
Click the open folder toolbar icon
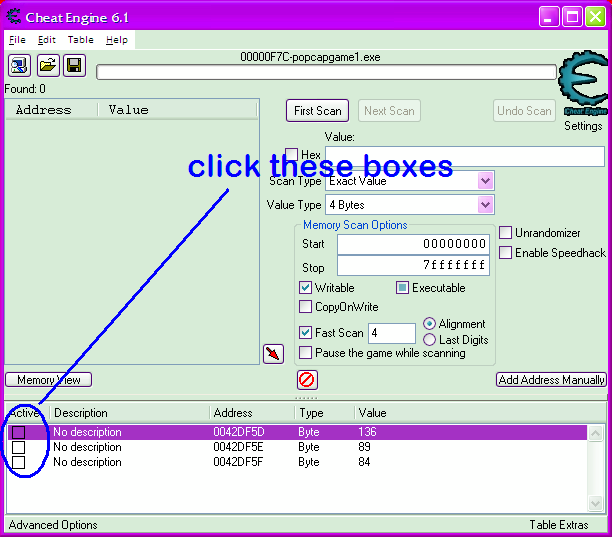48,65
